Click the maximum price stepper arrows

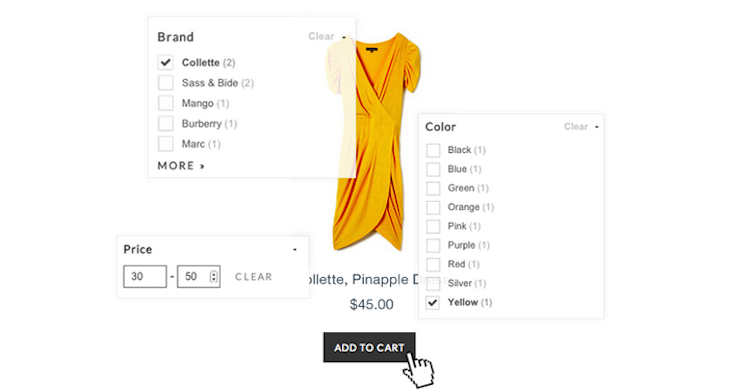pos(213,276)
